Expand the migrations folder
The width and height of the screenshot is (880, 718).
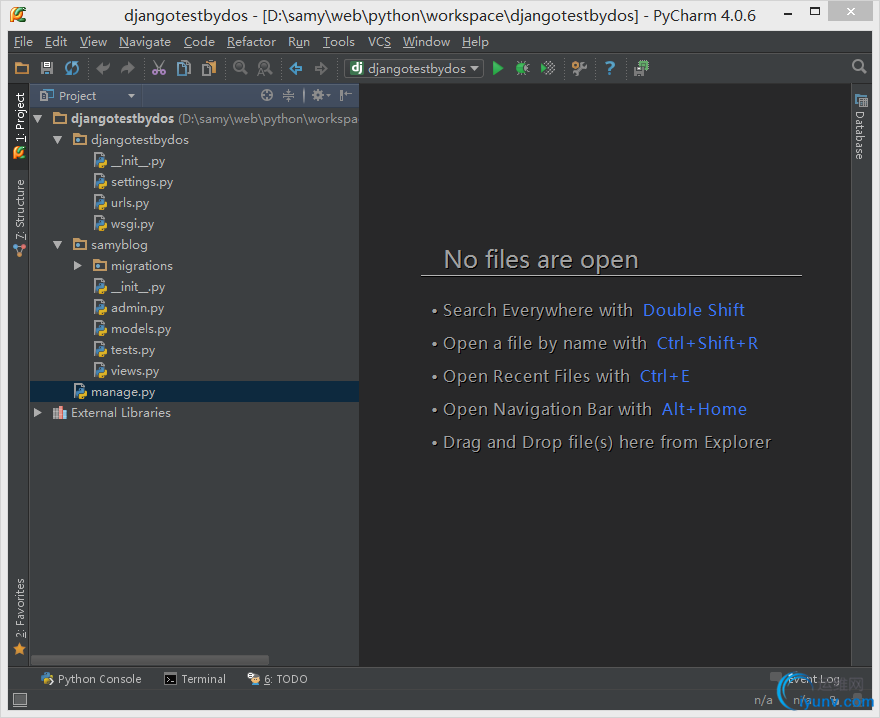(x=78, y=266)
